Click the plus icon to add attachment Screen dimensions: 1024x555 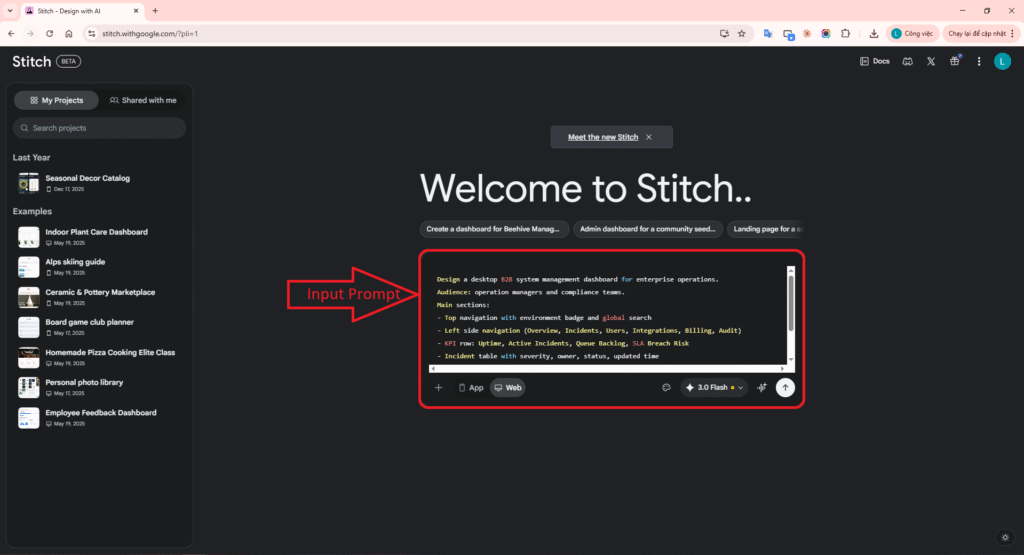[438, 388]
